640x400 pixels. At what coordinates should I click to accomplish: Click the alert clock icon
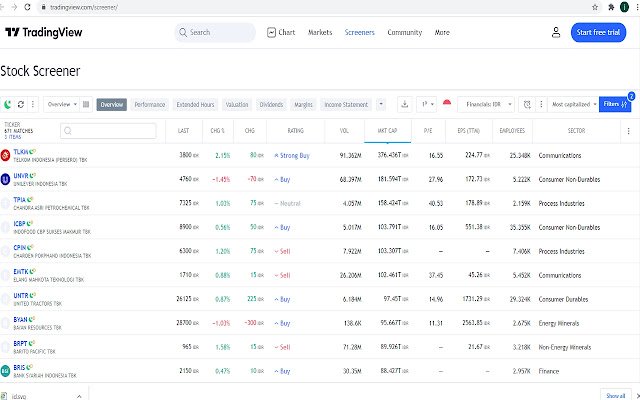pos(527,104)
